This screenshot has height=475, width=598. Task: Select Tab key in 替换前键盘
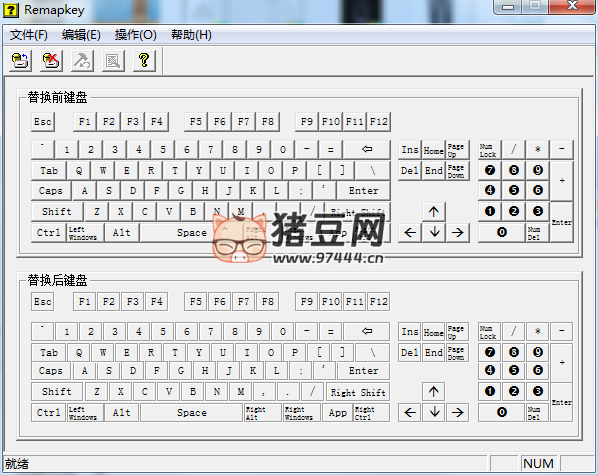49,171
